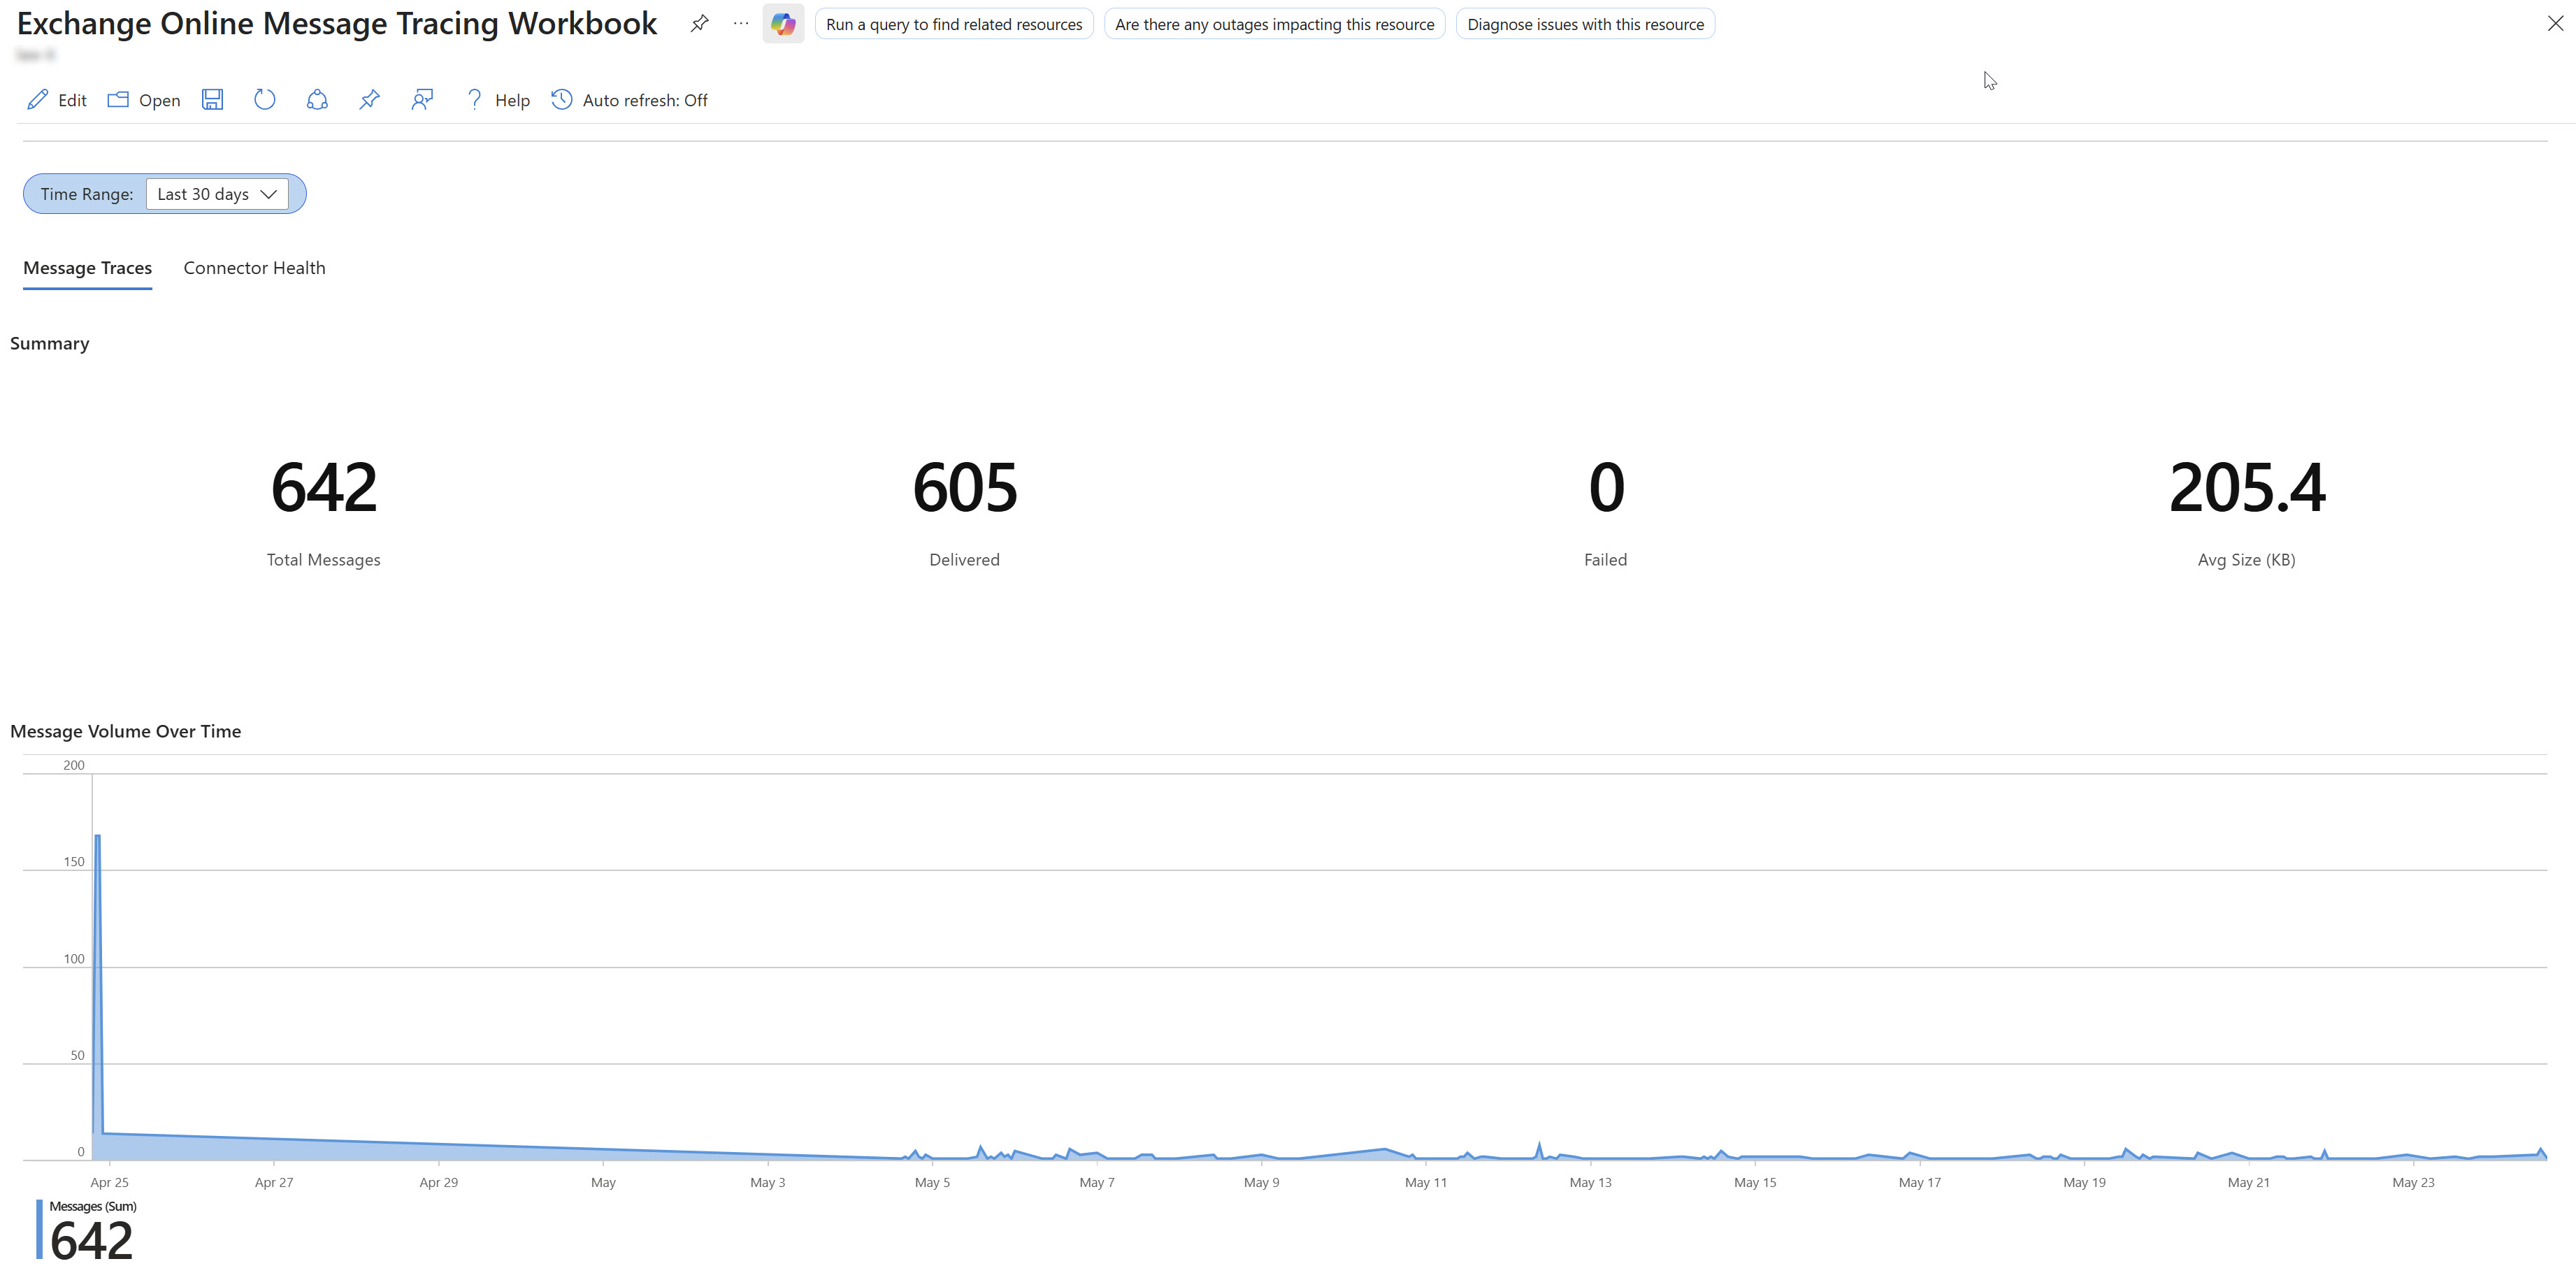Click the 'Exchange Online Message Tracing Workbook' title
The width and height of the screenshot is (2576, 1266).
click(x=337, y=23)
